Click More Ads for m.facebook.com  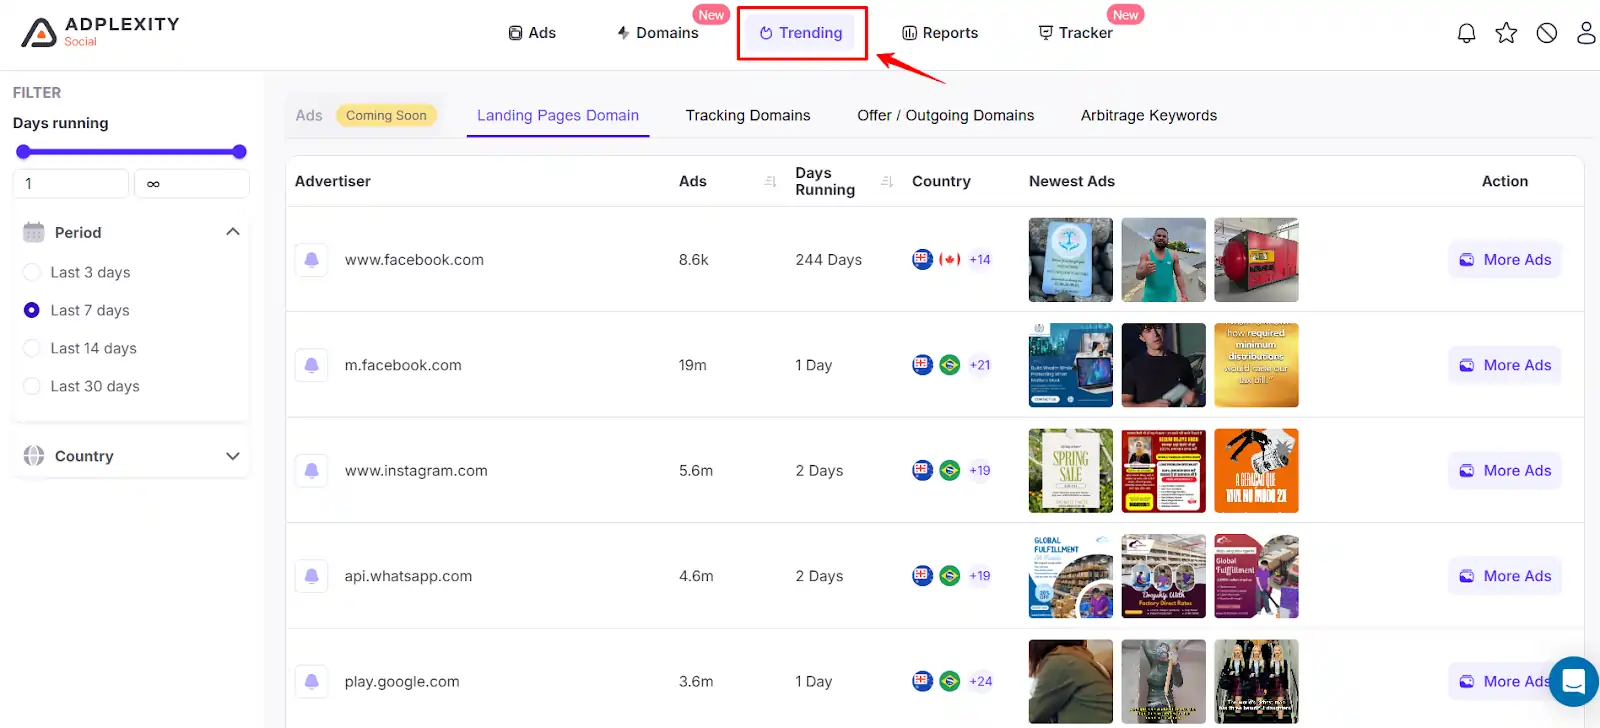(x=1505, y=365)
